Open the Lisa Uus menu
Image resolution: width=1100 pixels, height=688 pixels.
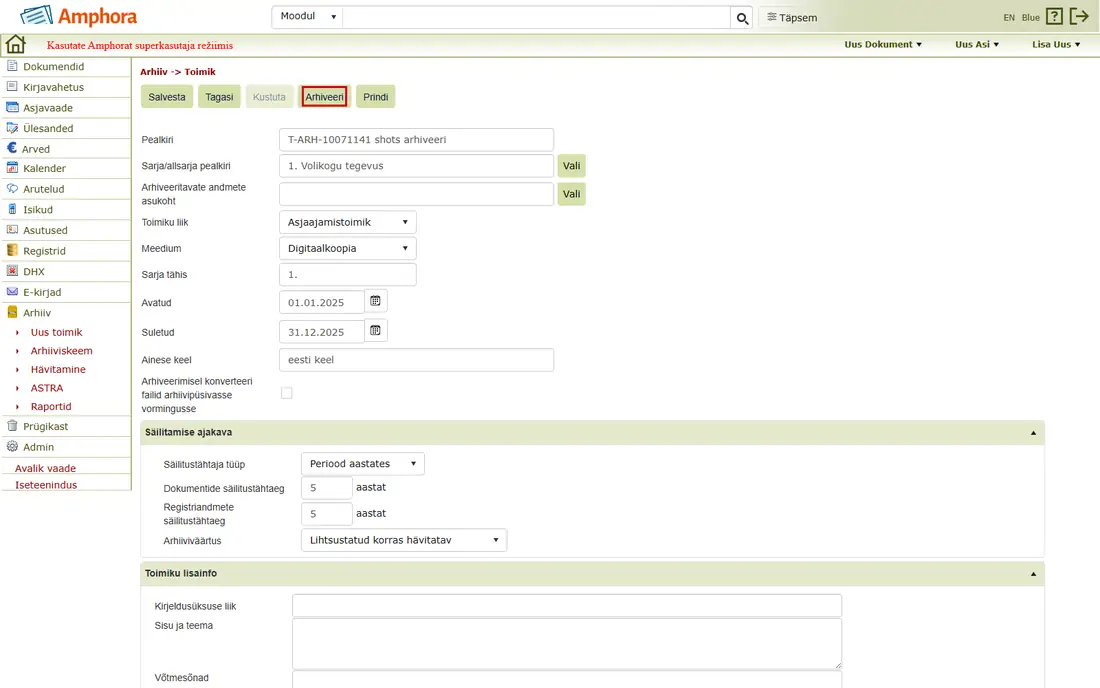pos(1056,44)
